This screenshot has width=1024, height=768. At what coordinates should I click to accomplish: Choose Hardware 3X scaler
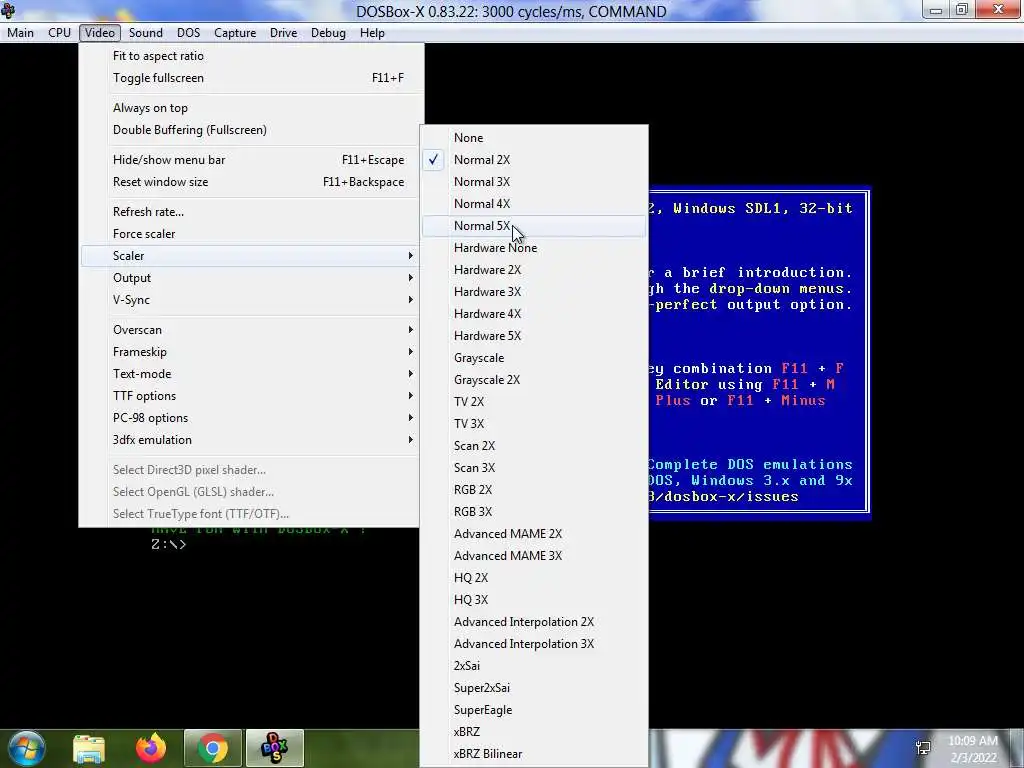pos(534,292)
